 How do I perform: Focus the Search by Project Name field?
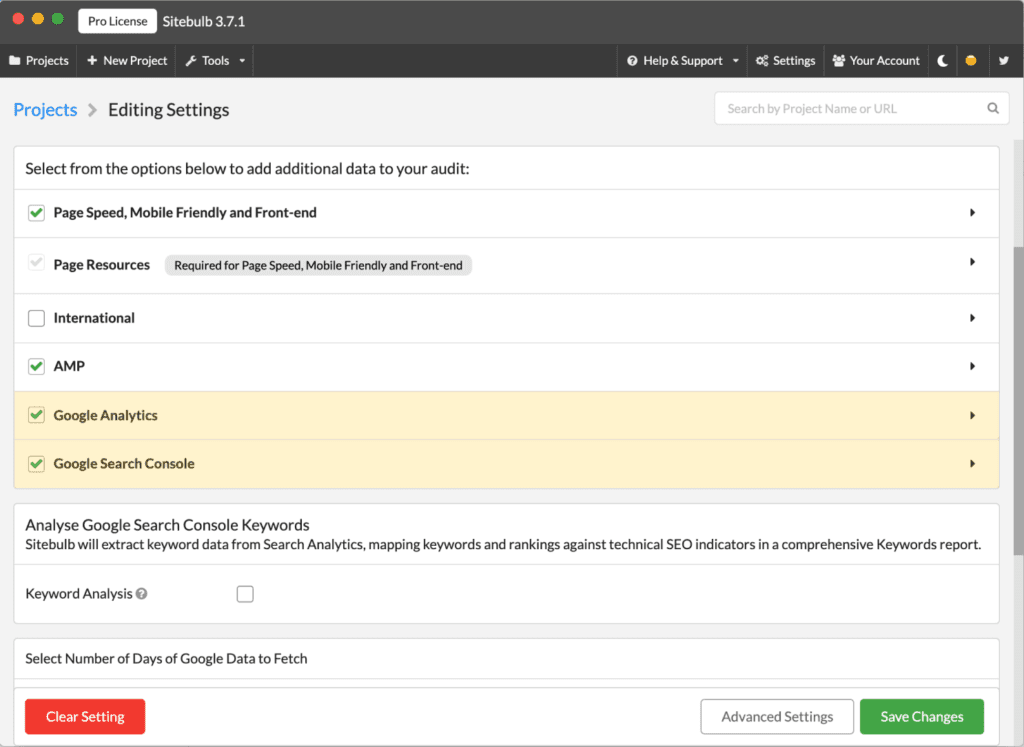[x=861, y=108]
